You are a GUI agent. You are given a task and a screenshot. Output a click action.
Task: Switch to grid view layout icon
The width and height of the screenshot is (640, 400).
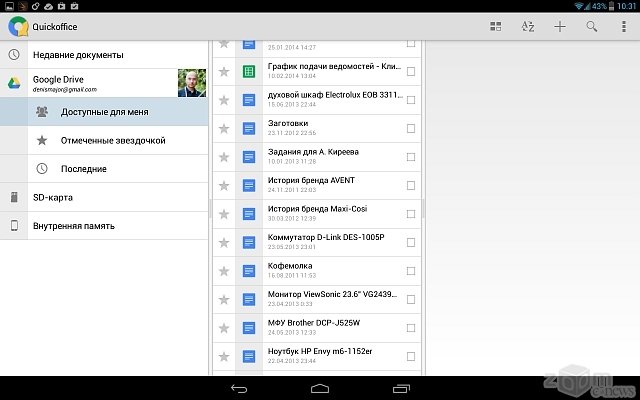coord(496,26)
